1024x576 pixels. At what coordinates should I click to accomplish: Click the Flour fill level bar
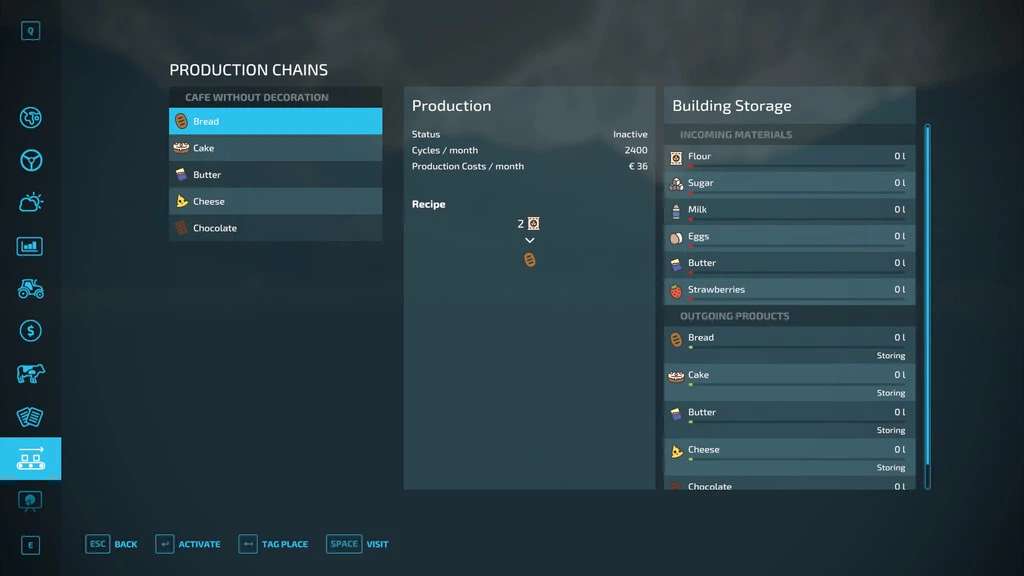[x=795, y=166]
